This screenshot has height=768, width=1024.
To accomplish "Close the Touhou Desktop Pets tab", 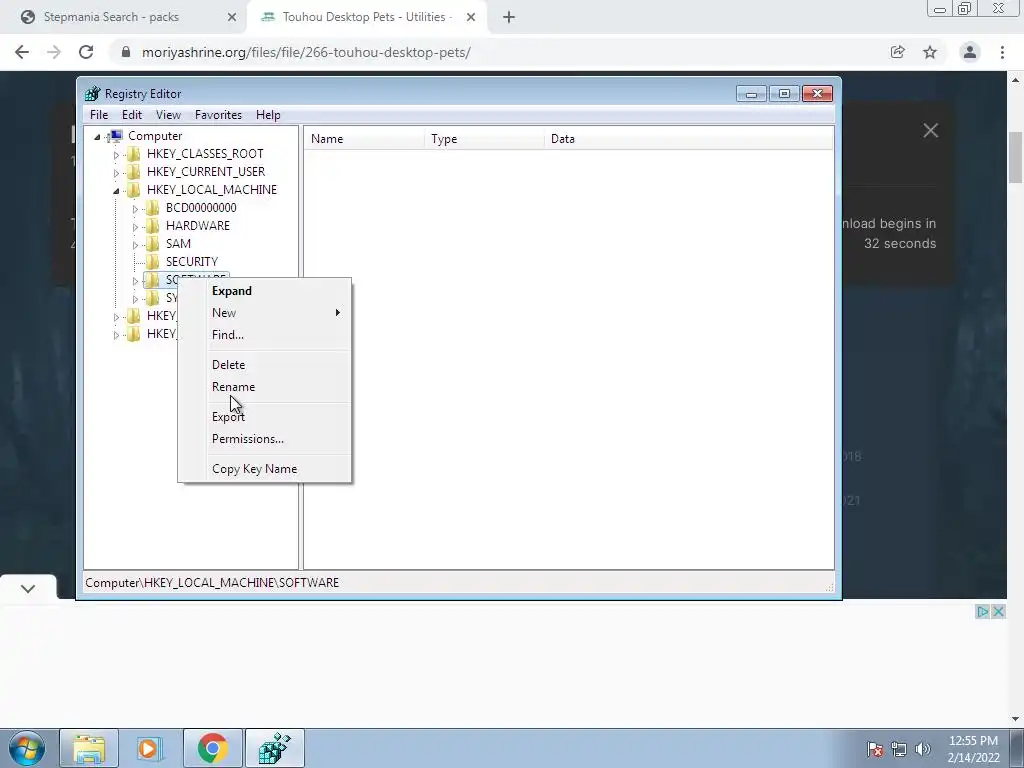I will pos(470,17).
